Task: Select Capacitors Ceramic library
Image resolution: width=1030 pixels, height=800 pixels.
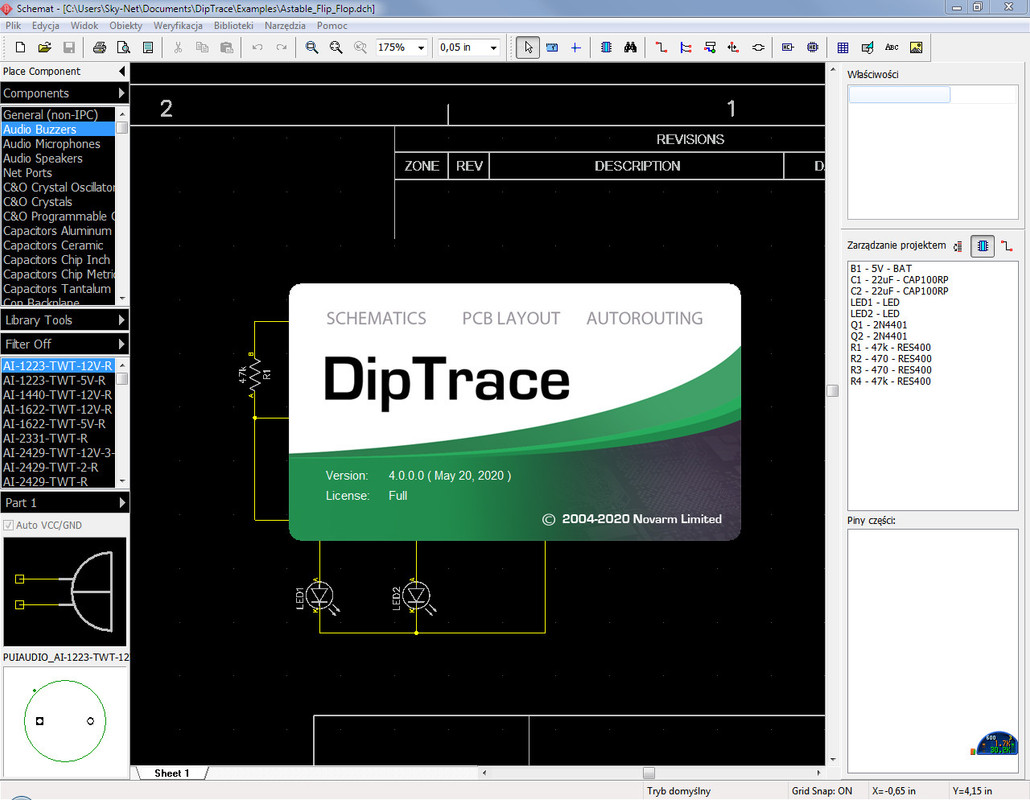Action: (x=58, y=245)
